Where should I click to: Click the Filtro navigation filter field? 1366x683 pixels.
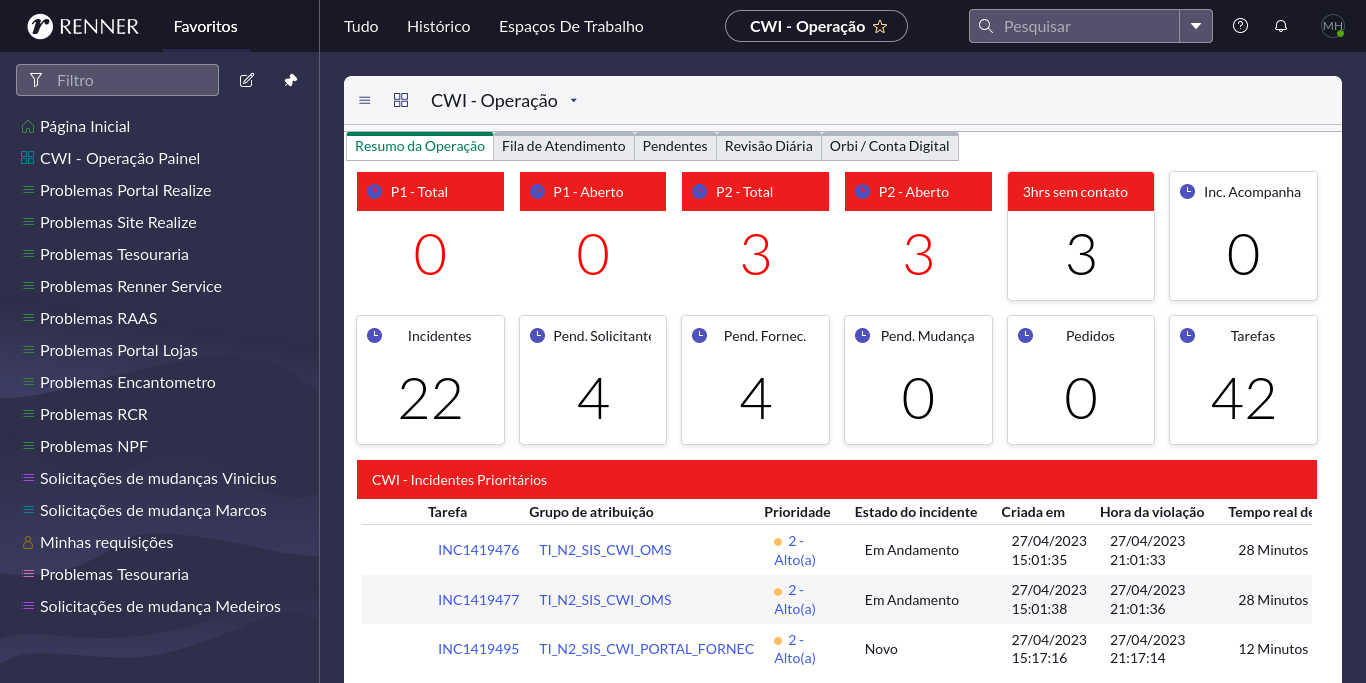tap(117, 80)
